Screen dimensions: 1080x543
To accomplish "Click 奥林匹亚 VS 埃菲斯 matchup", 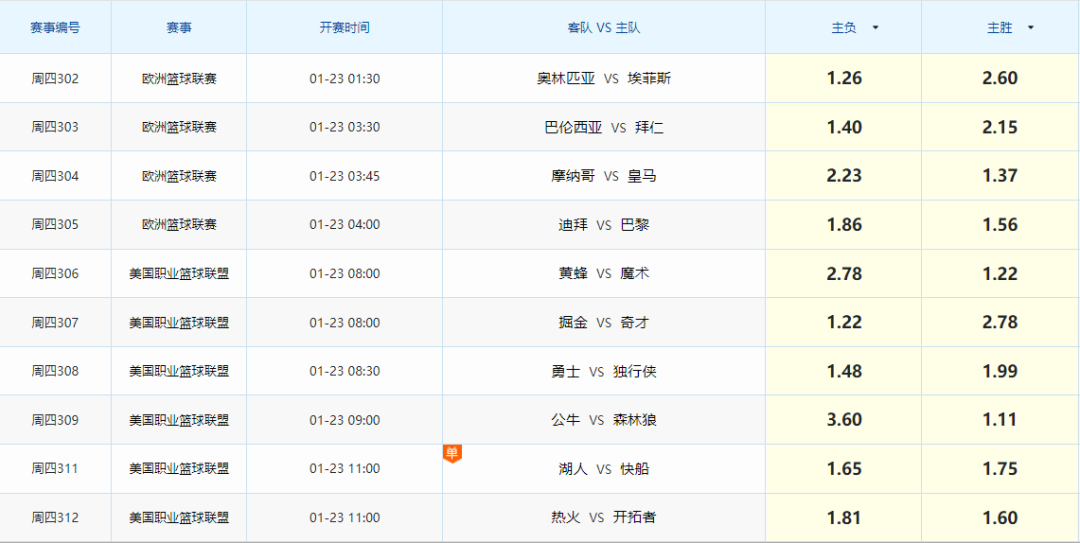I will (604, 79).
